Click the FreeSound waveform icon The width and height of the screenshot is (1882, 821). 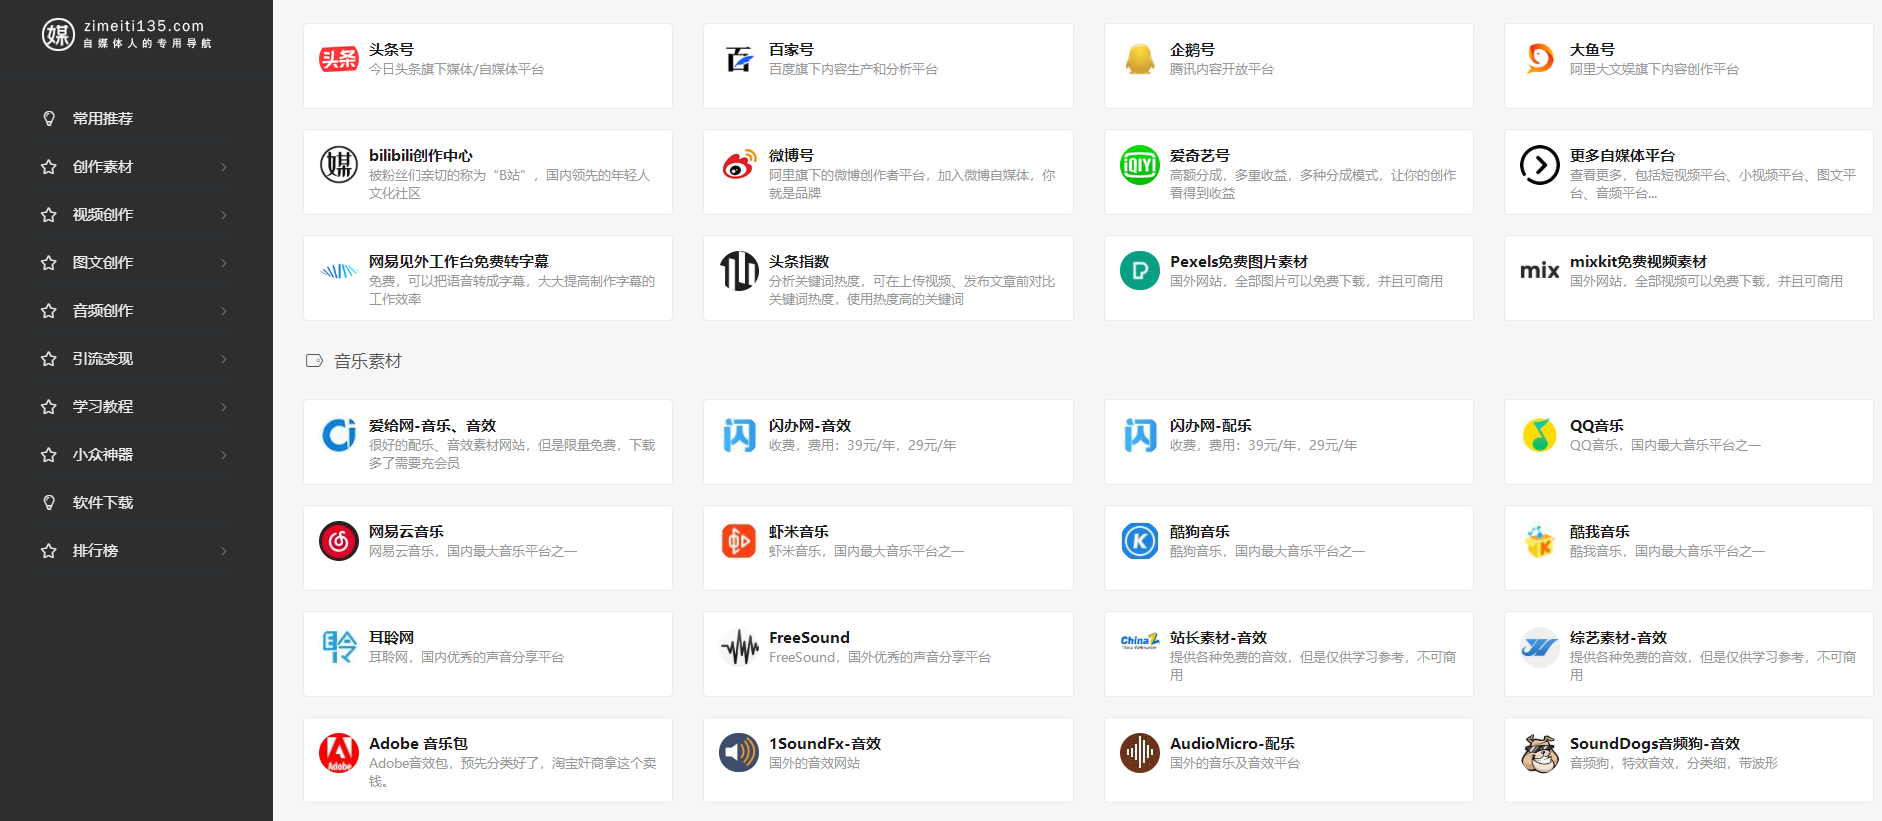739,647
